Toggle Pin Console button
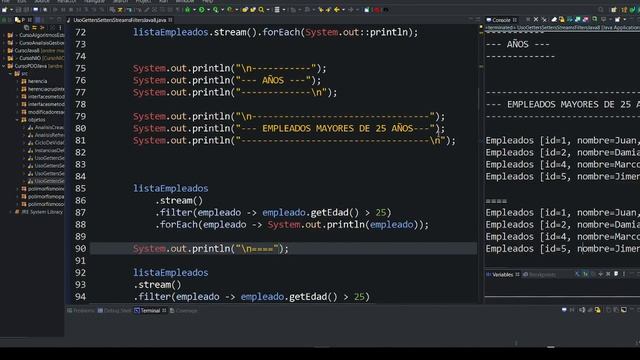The width and height of the screenshot is (640, 360). click(x=595, y=20)
